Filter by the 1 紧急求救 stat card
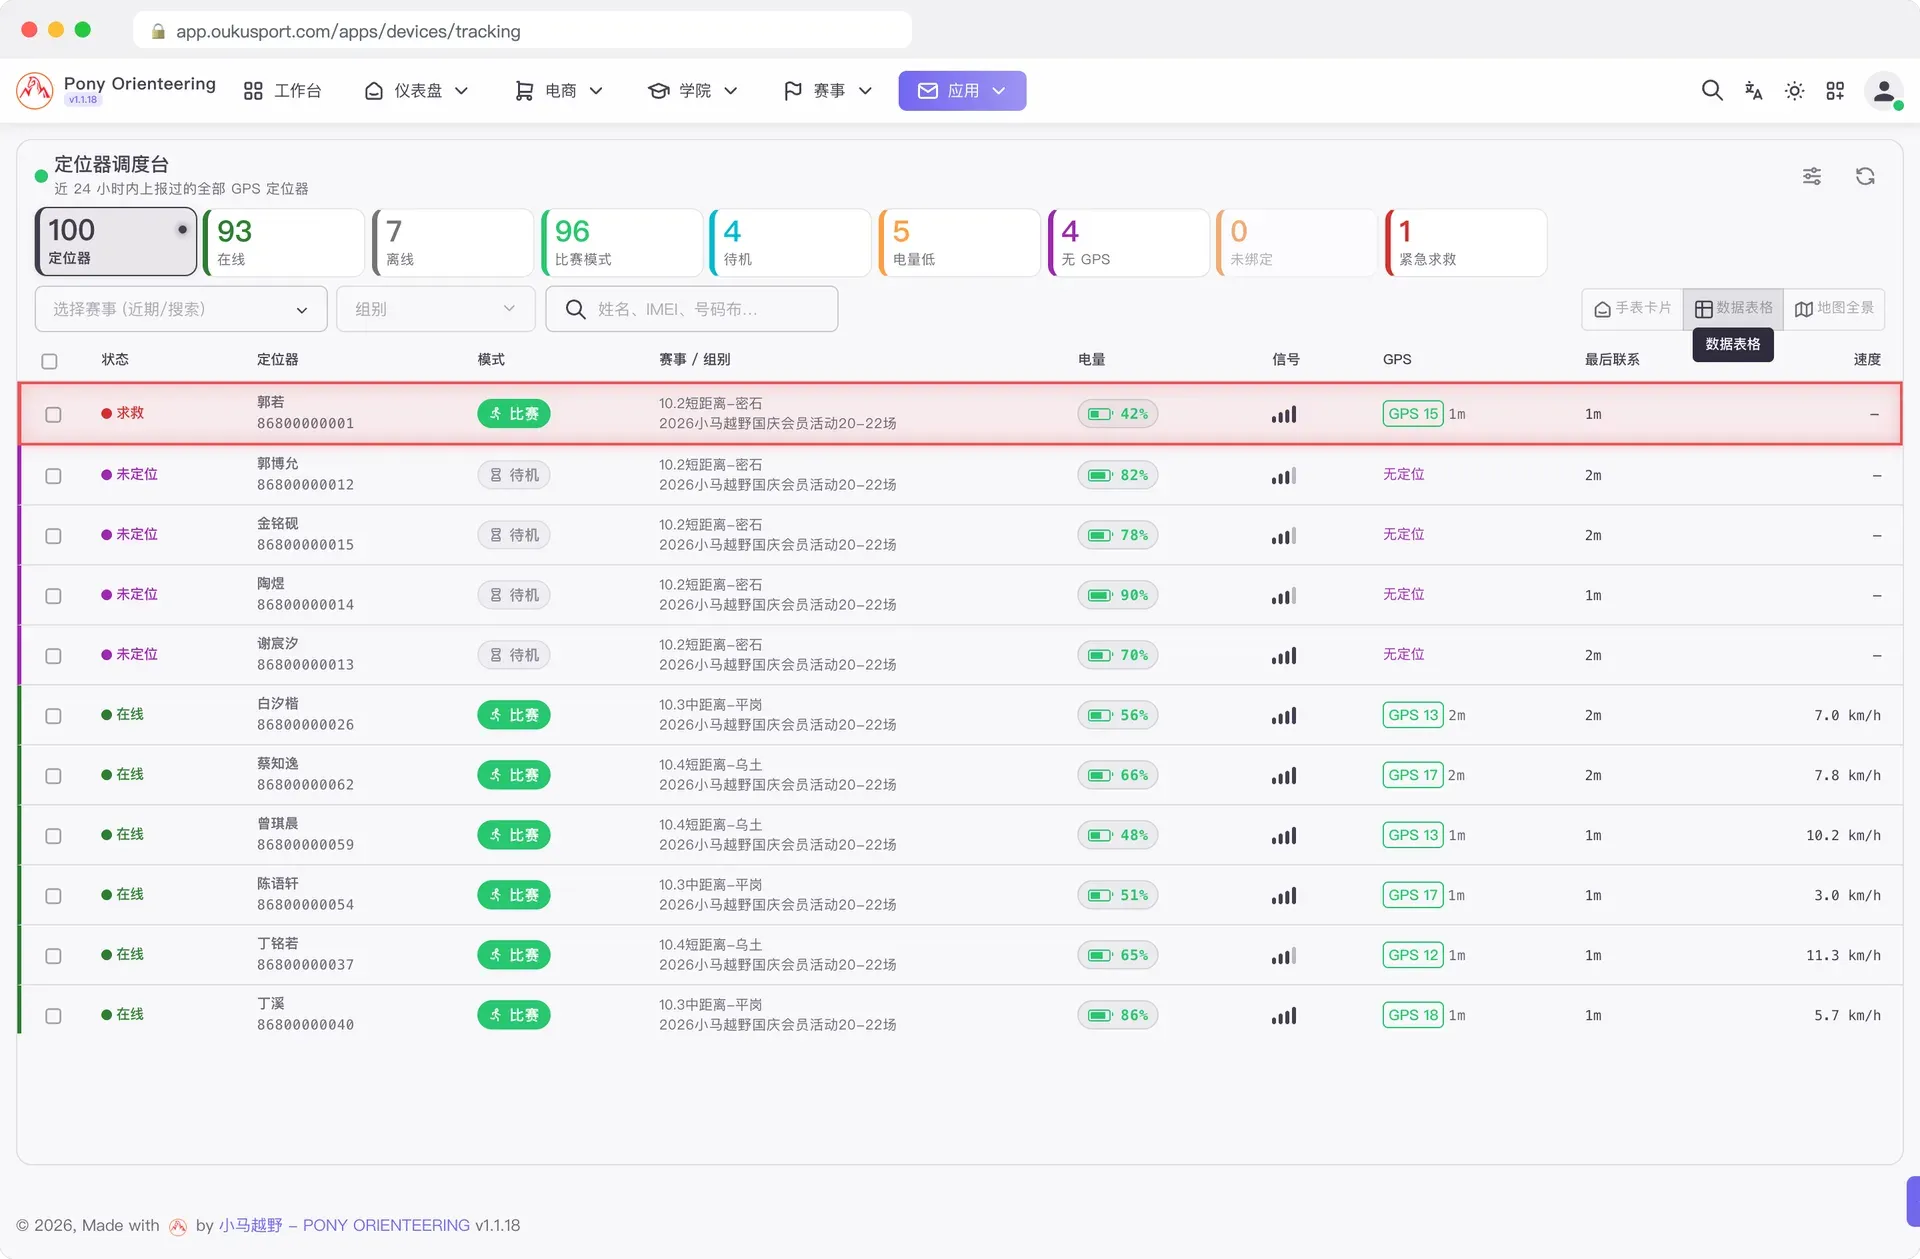The height and width of the screenshot is (1259, 1920). point(1466,243)
